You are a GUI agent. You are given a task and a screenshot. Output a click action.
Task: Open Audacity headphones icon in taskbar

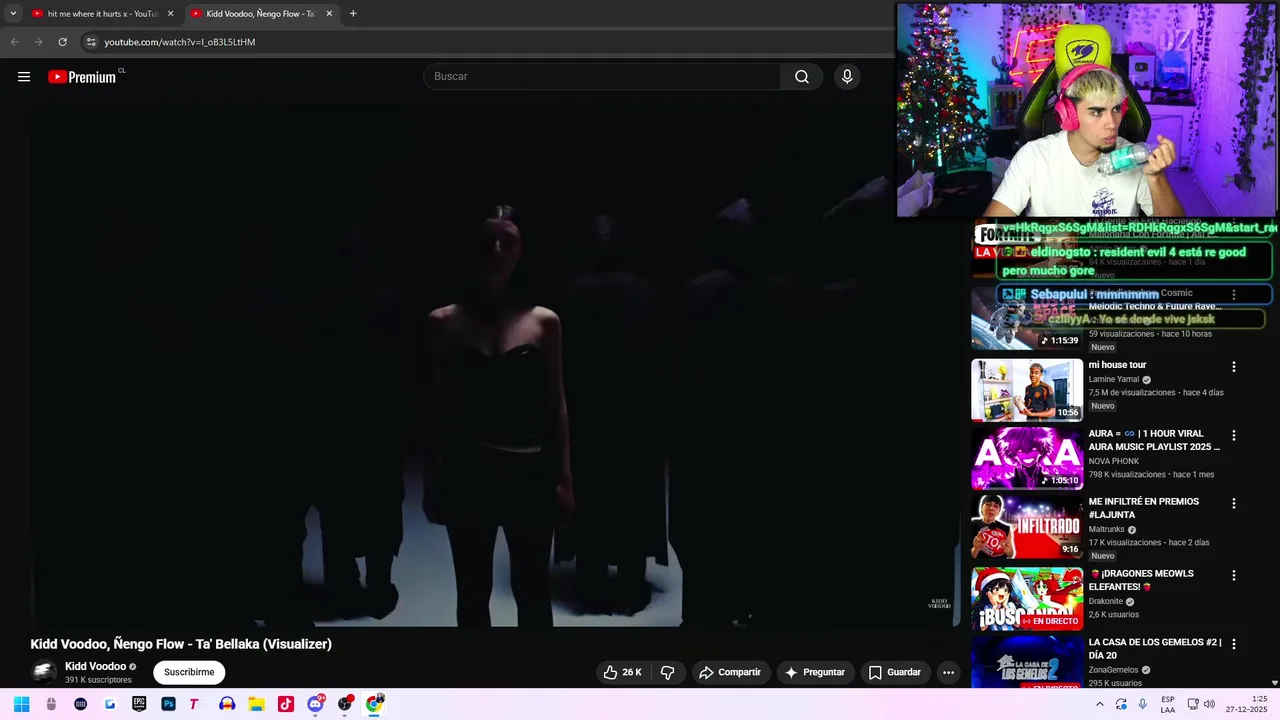[227, 704]
